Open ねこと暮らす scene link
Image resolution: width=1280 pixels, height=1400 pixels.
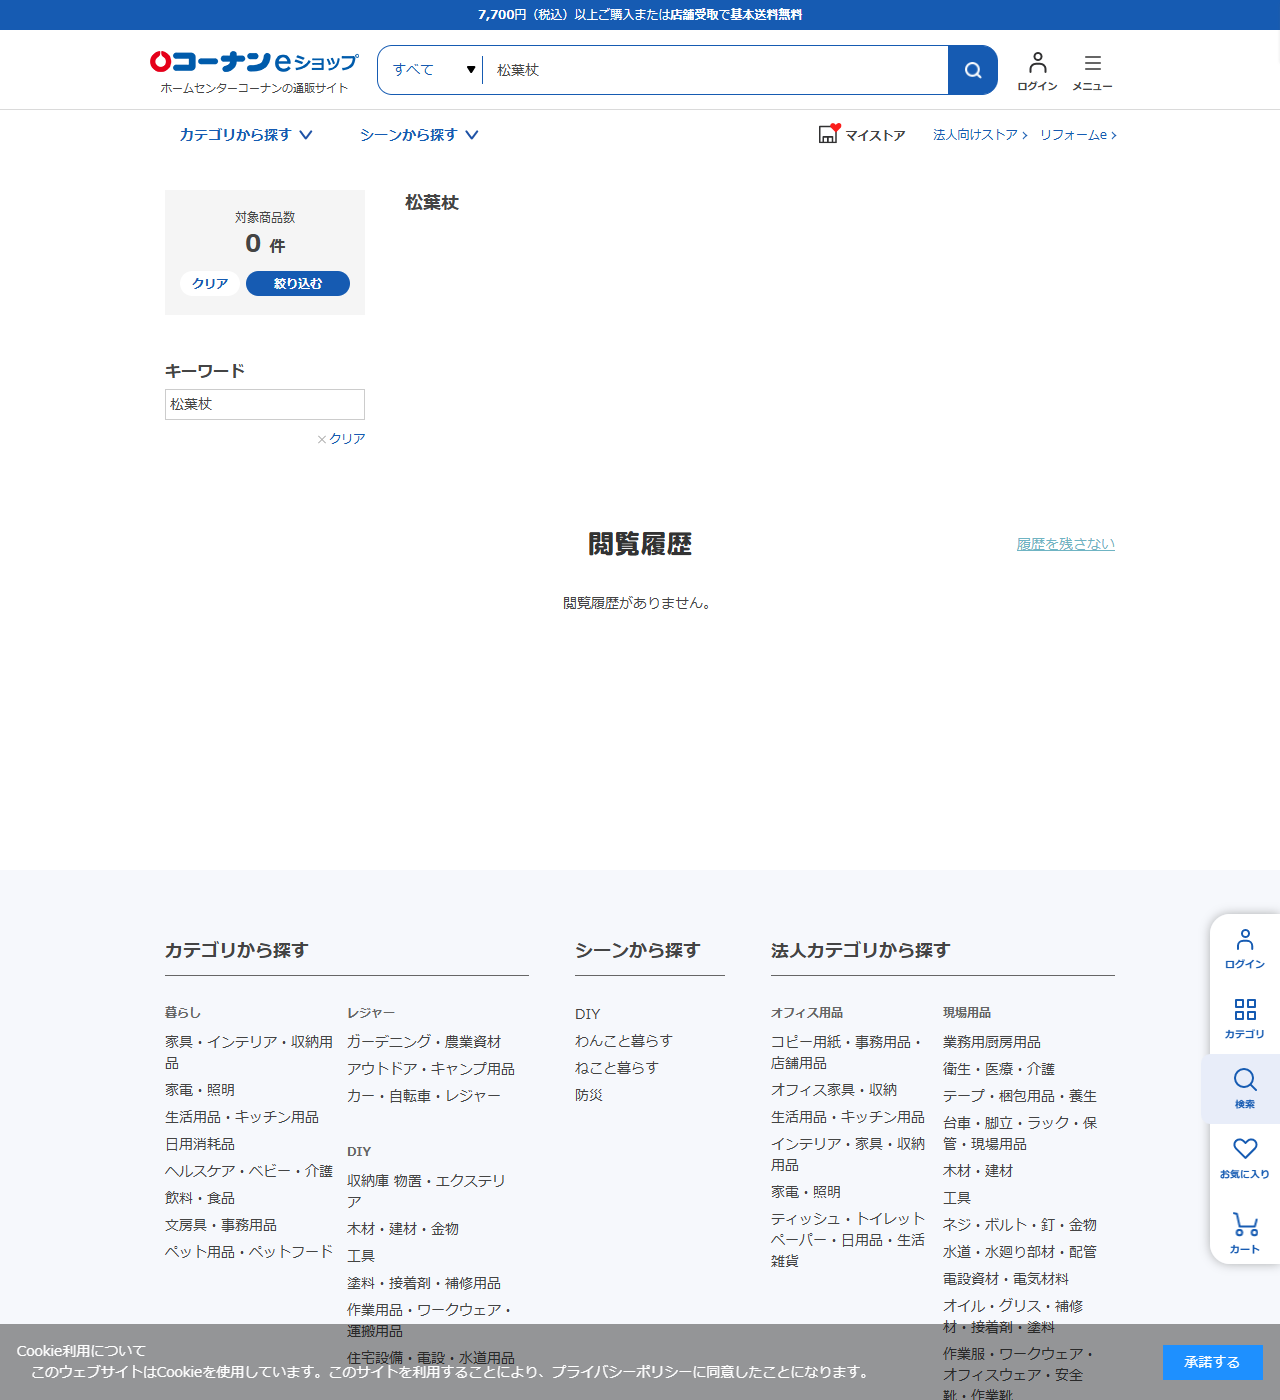(x=617, y=1068)
